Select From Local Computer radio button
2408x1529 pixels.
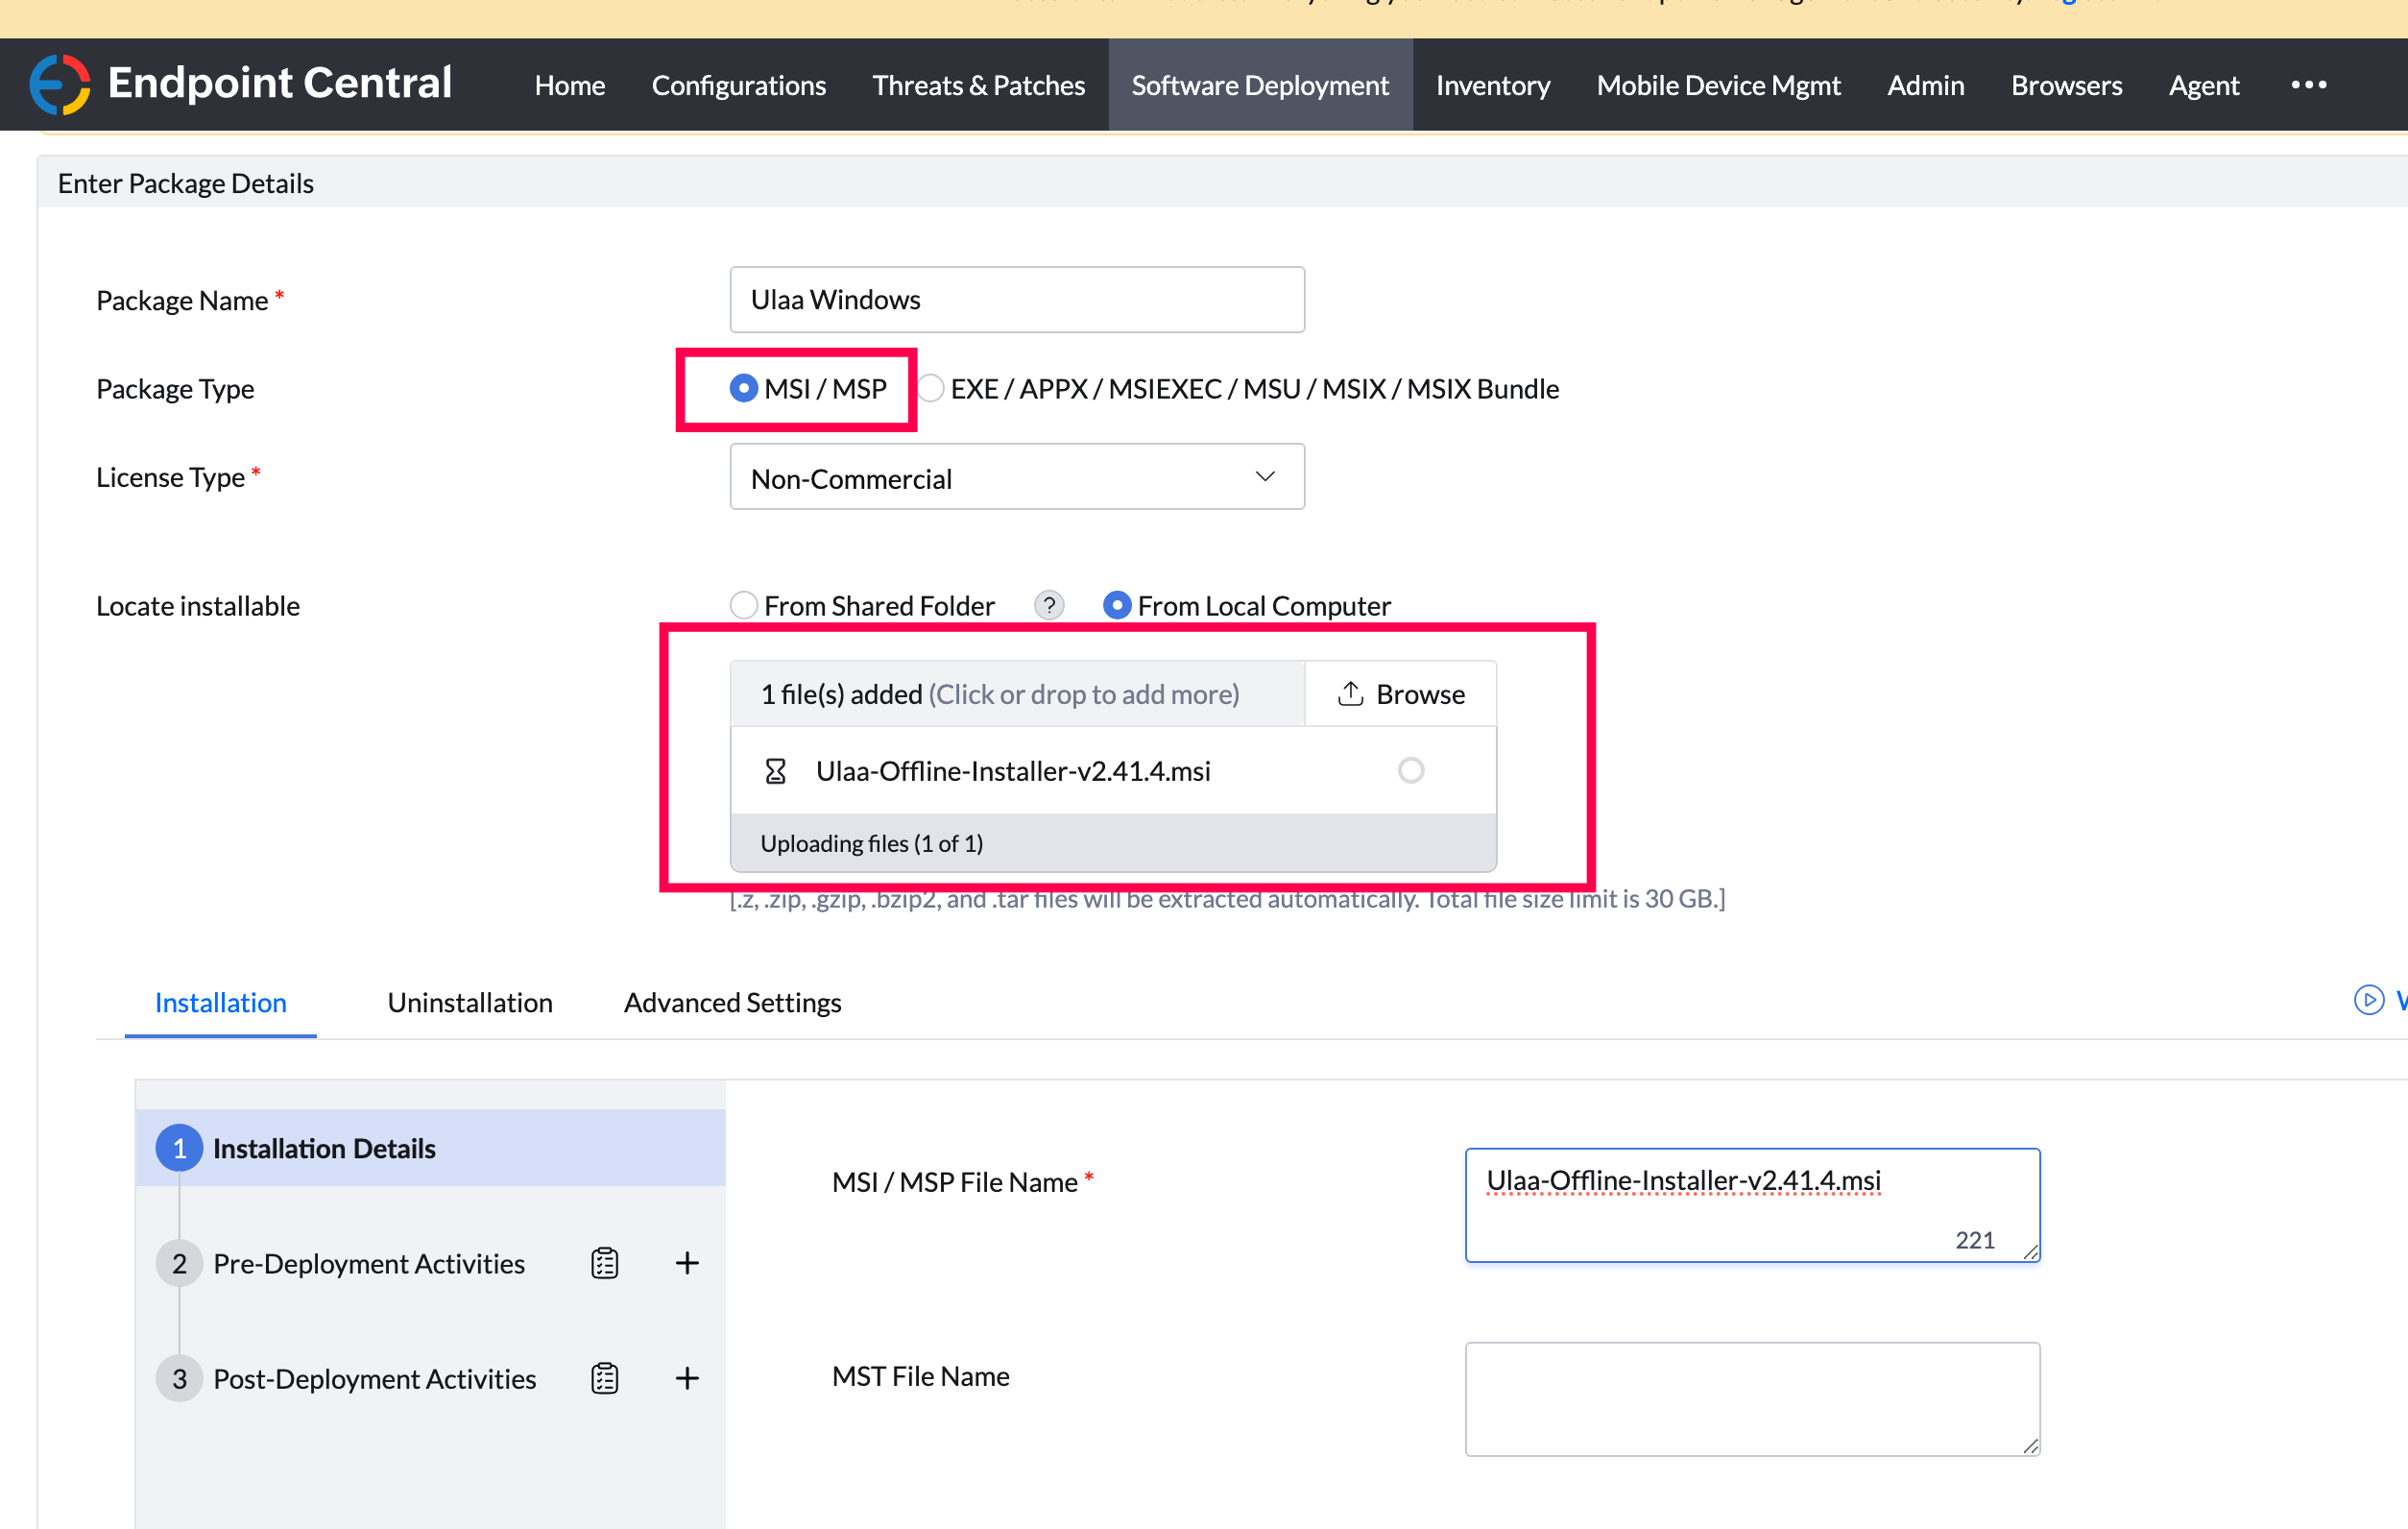click(1116, 605)
